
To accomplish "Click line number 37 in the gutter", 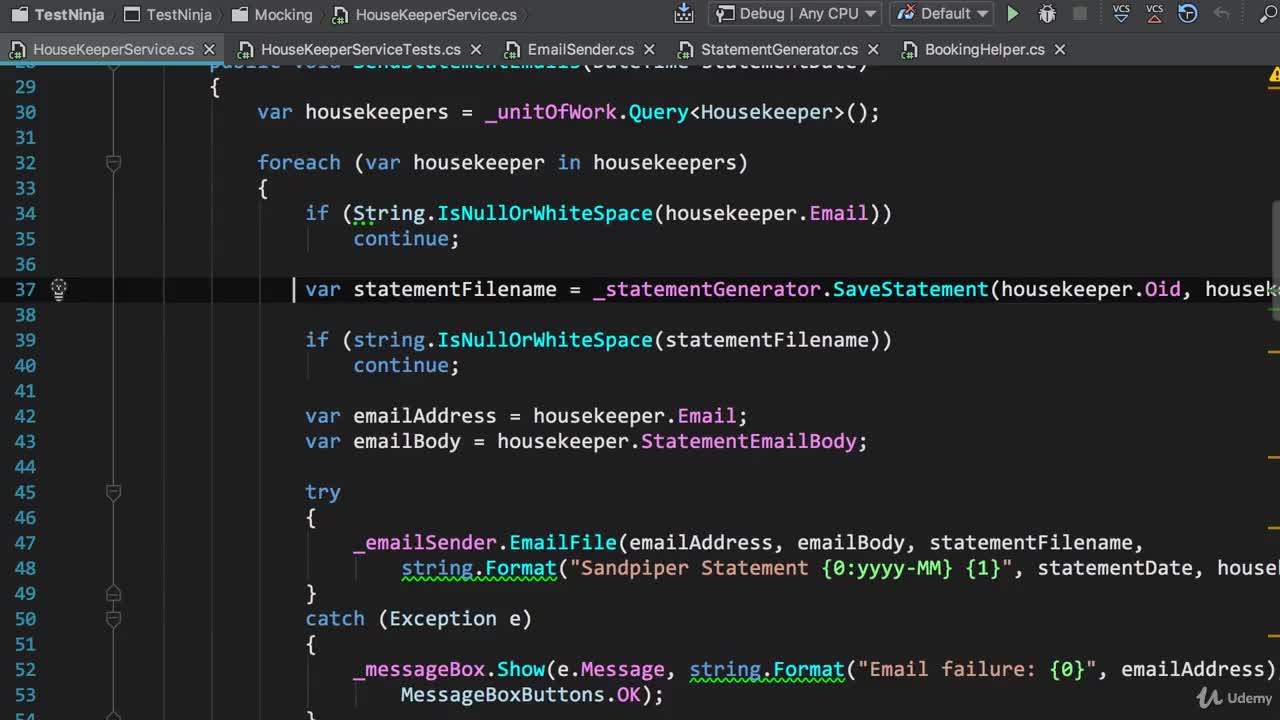I will [25, 289].
